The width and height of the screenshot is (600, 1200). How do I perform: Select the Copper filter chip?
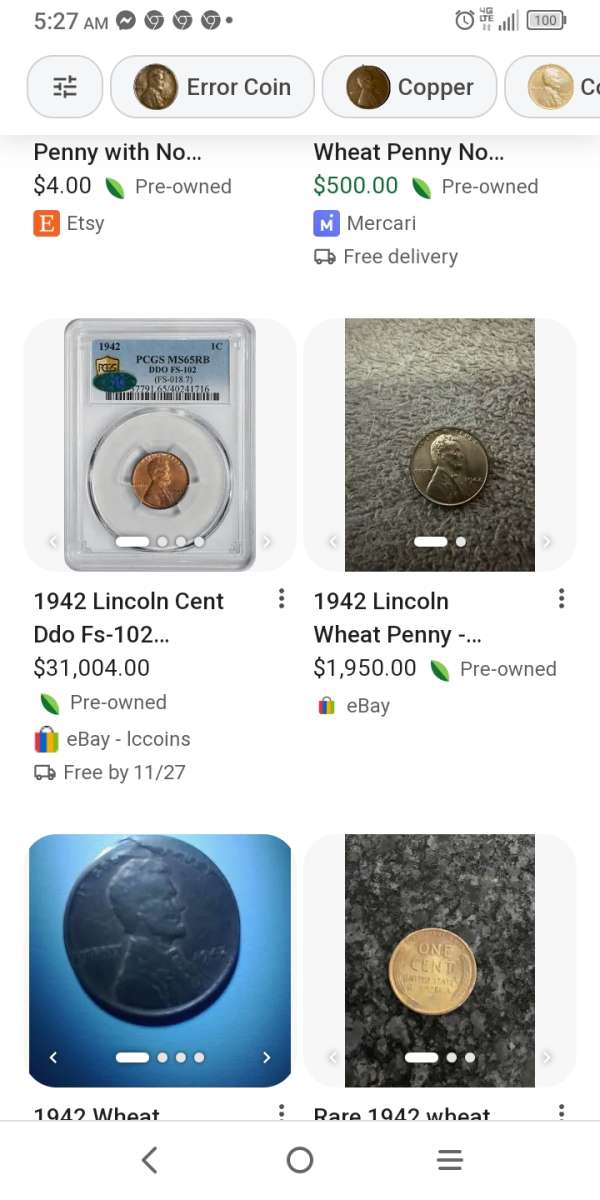point(409,87)
